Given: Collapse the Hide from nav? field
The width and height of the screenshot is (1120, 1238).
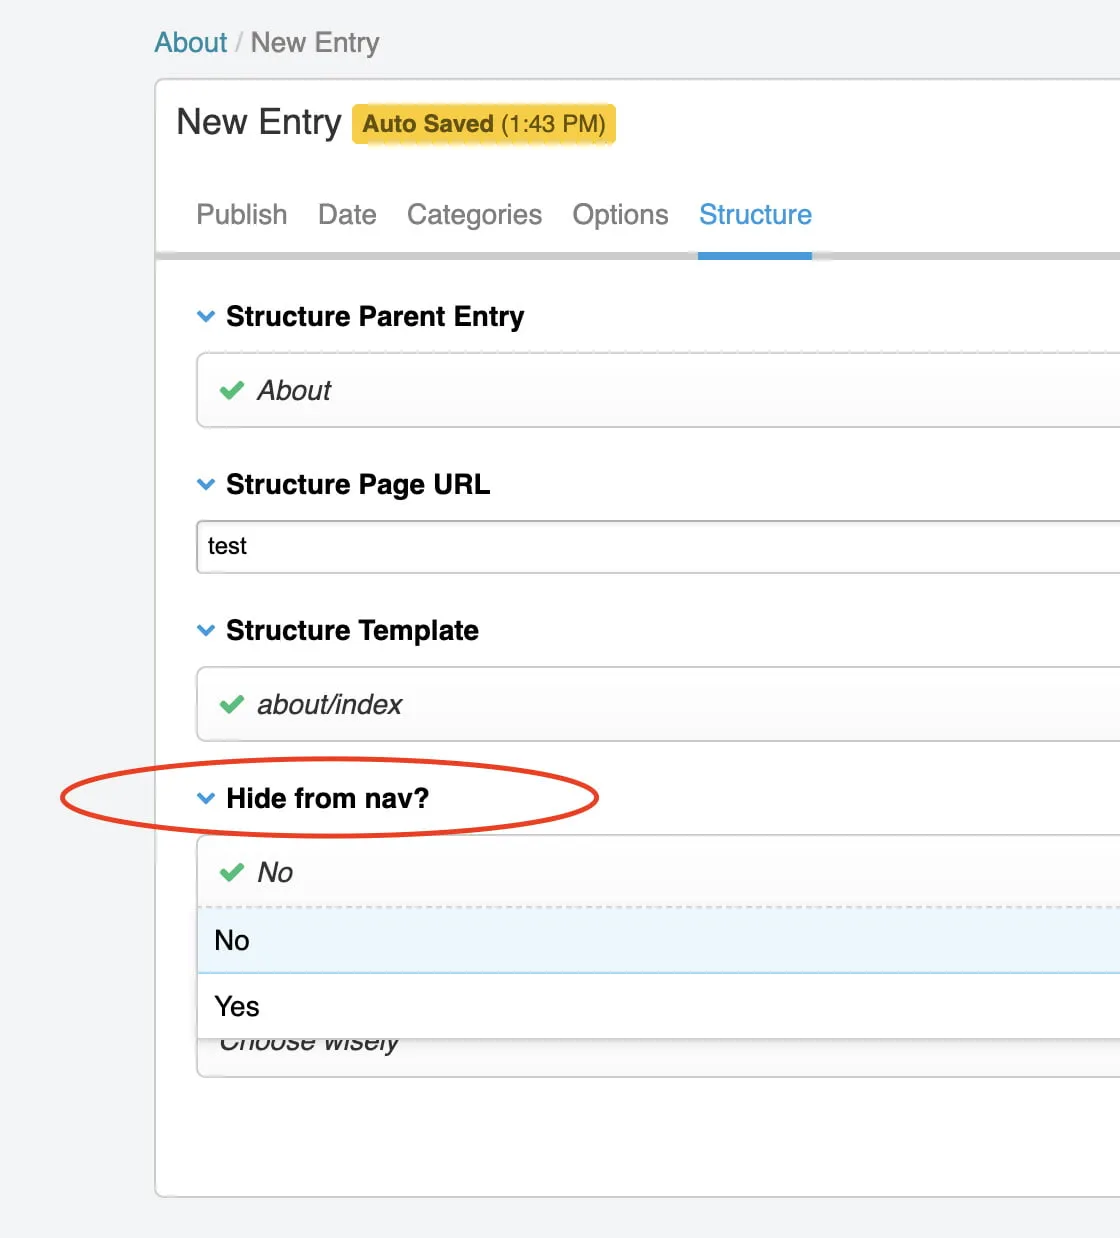Looking at the screenshot, I should 206,799.
